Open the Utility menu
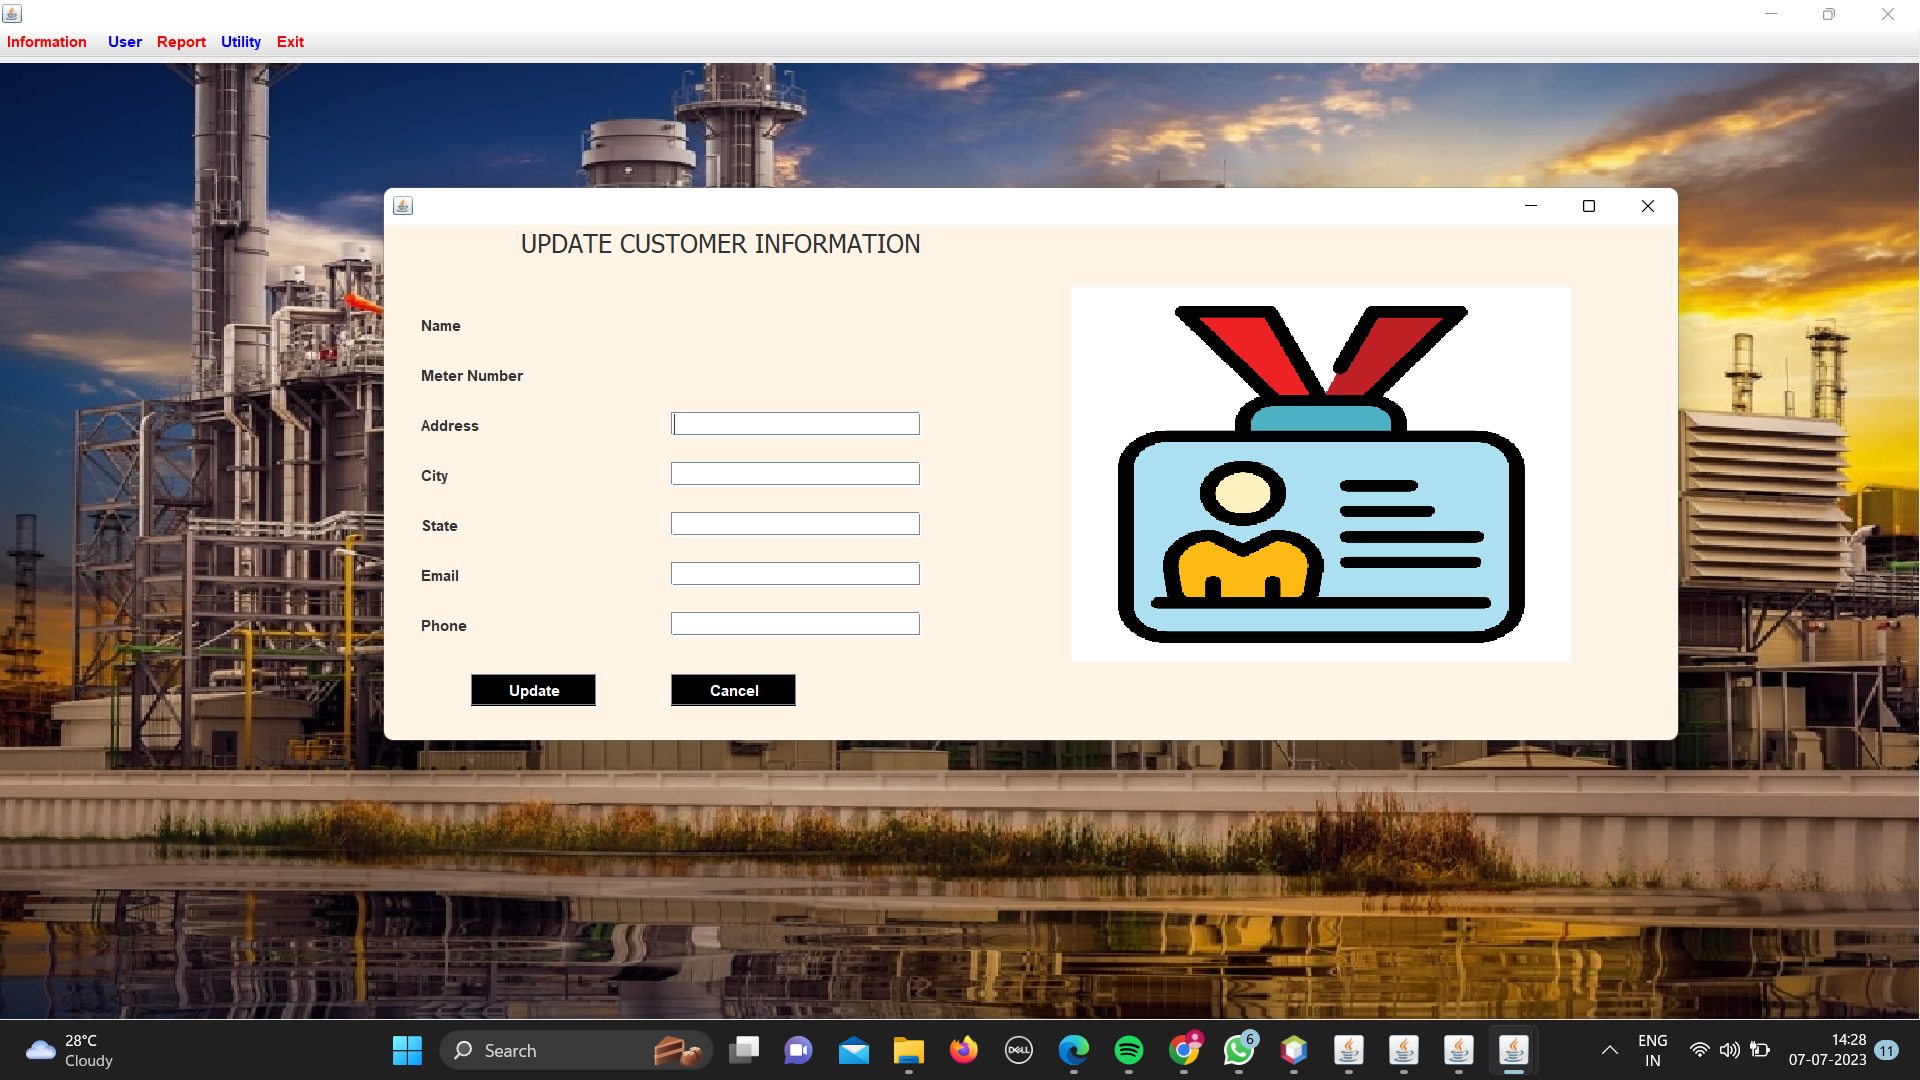 coord(240,42)
